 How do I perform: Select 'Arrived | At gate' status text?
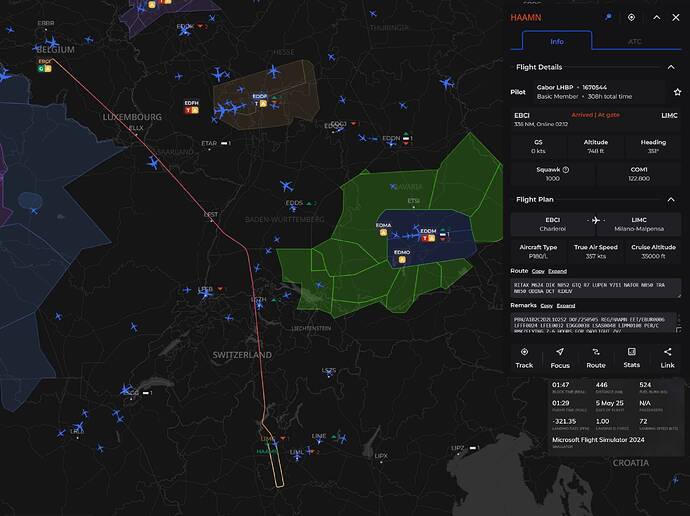(x=595, y=115)
